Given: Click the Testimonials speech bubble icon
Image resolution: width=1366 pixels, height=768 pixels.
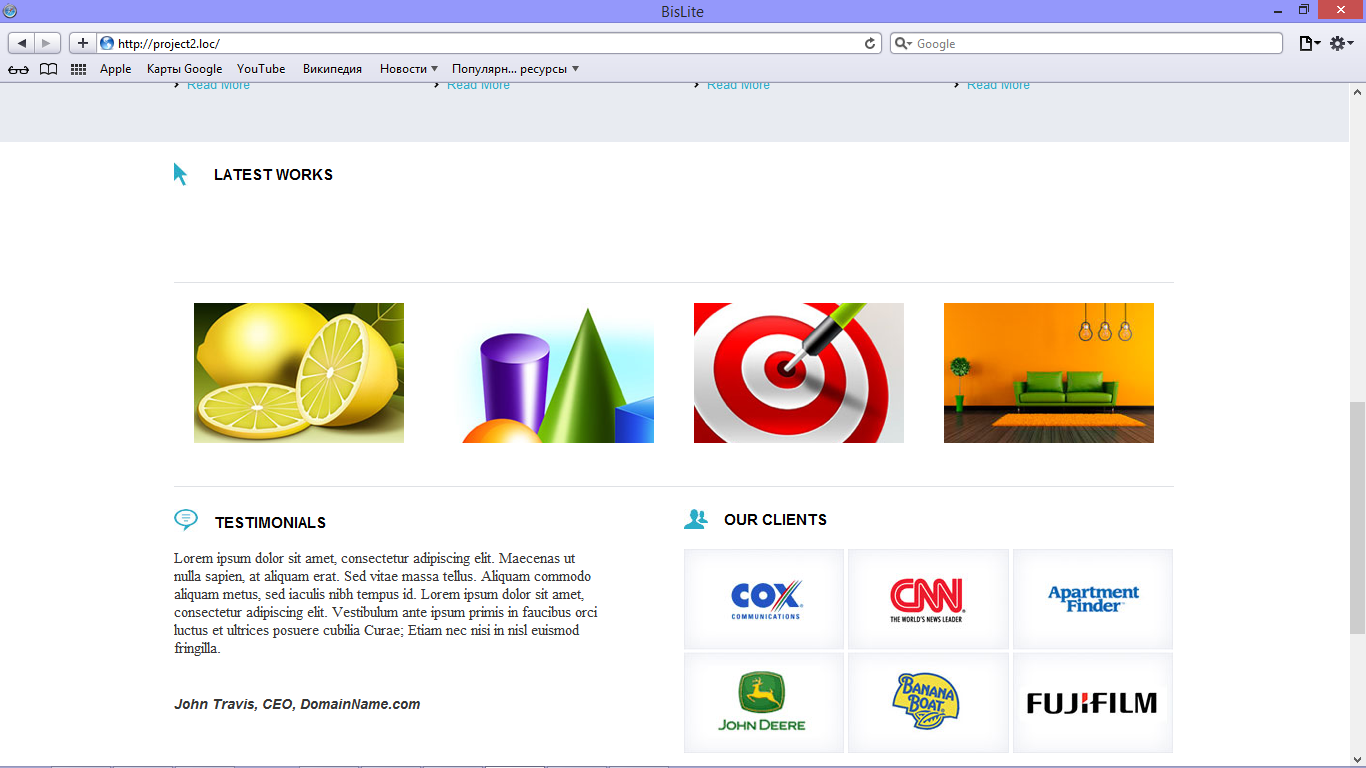Looking at the screenshot, I should [185, 519].
